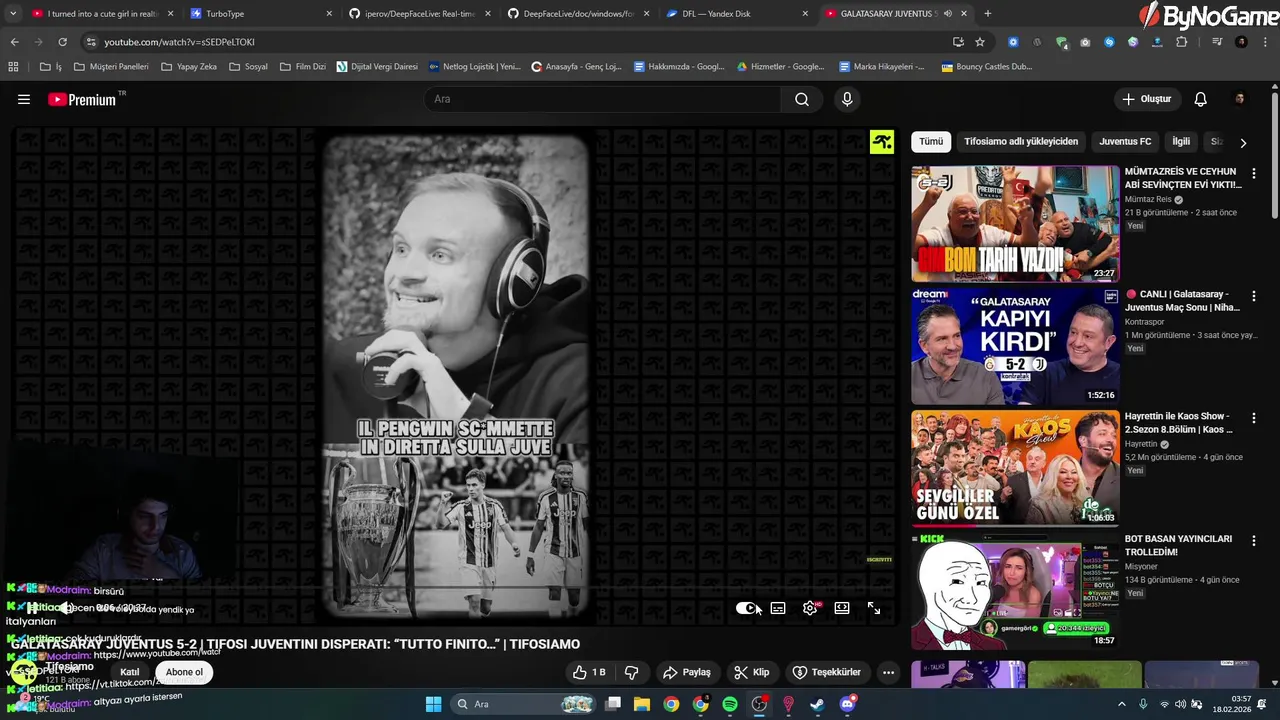Select the Tümü filter chip
The width and height of the screenshot is (1280, 720).
[931, 142]
